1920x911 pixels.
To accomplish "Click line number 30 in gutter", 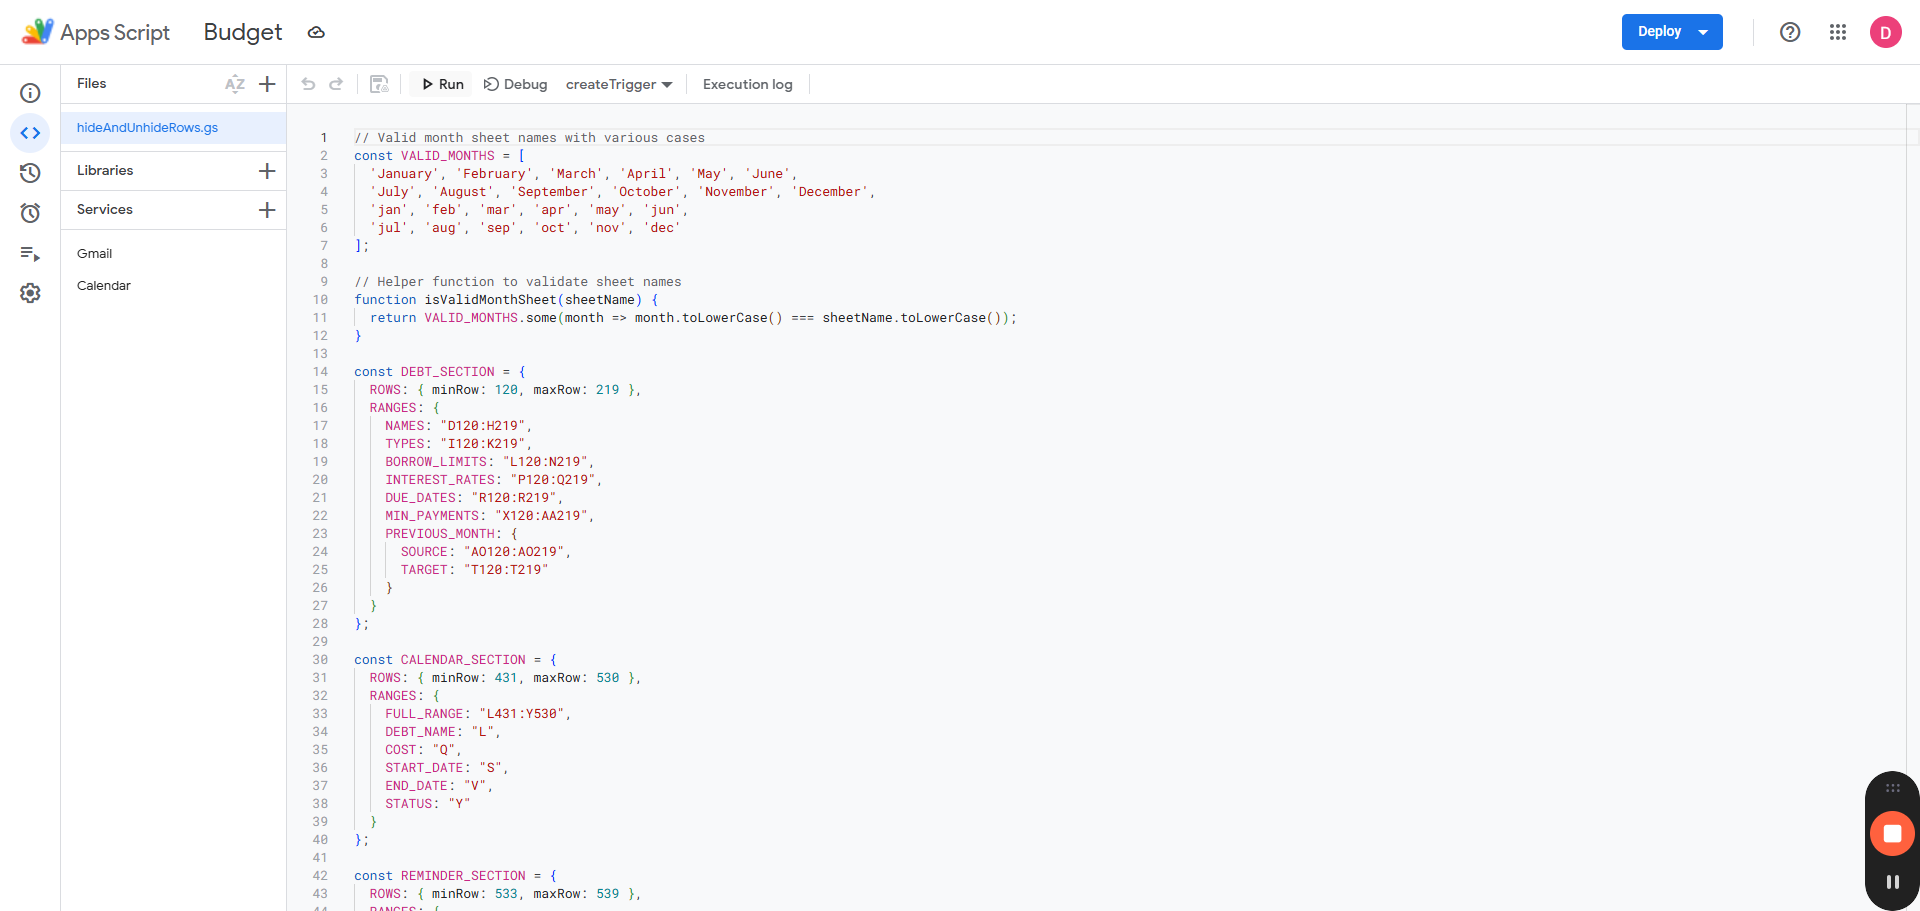I will 320,660.
